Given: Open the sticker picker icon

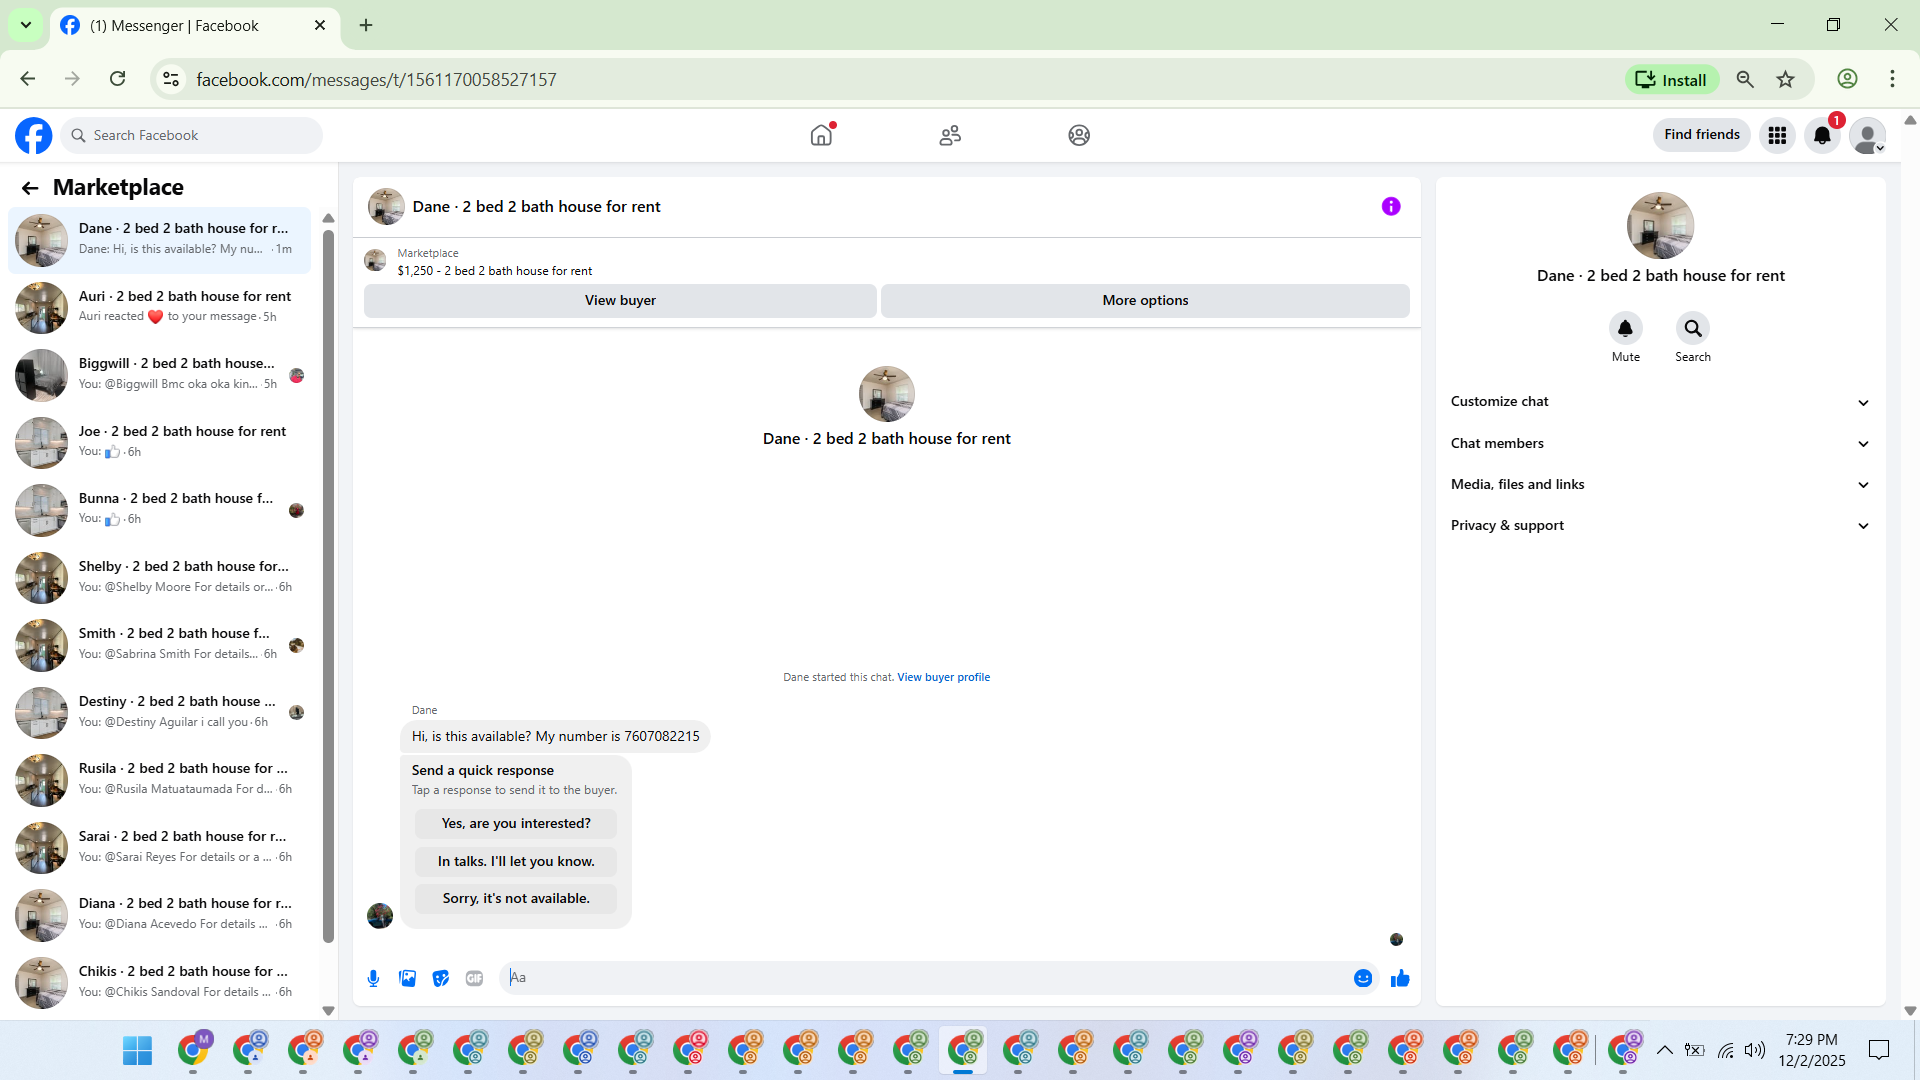Looking at the screenshot, I should click(x=441, y=978).
